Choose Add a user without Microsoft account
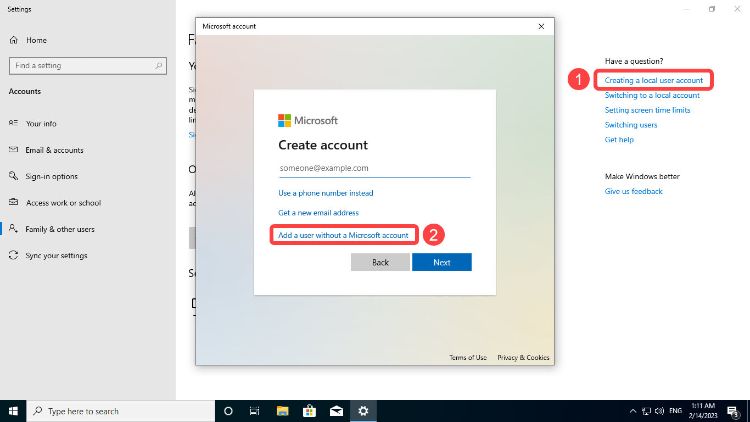The image size is (750, 422). pos(344,234)
